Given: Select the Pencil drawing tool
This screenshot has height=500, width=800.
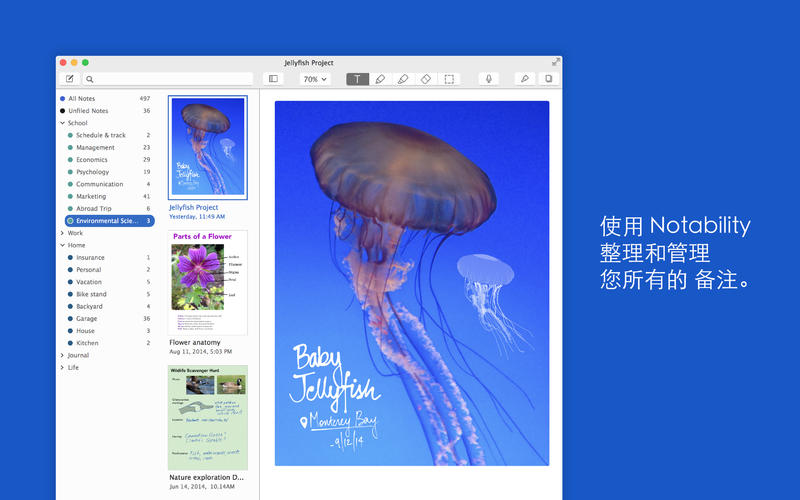Looking at the screenshot, I should (x=380, y=79).
